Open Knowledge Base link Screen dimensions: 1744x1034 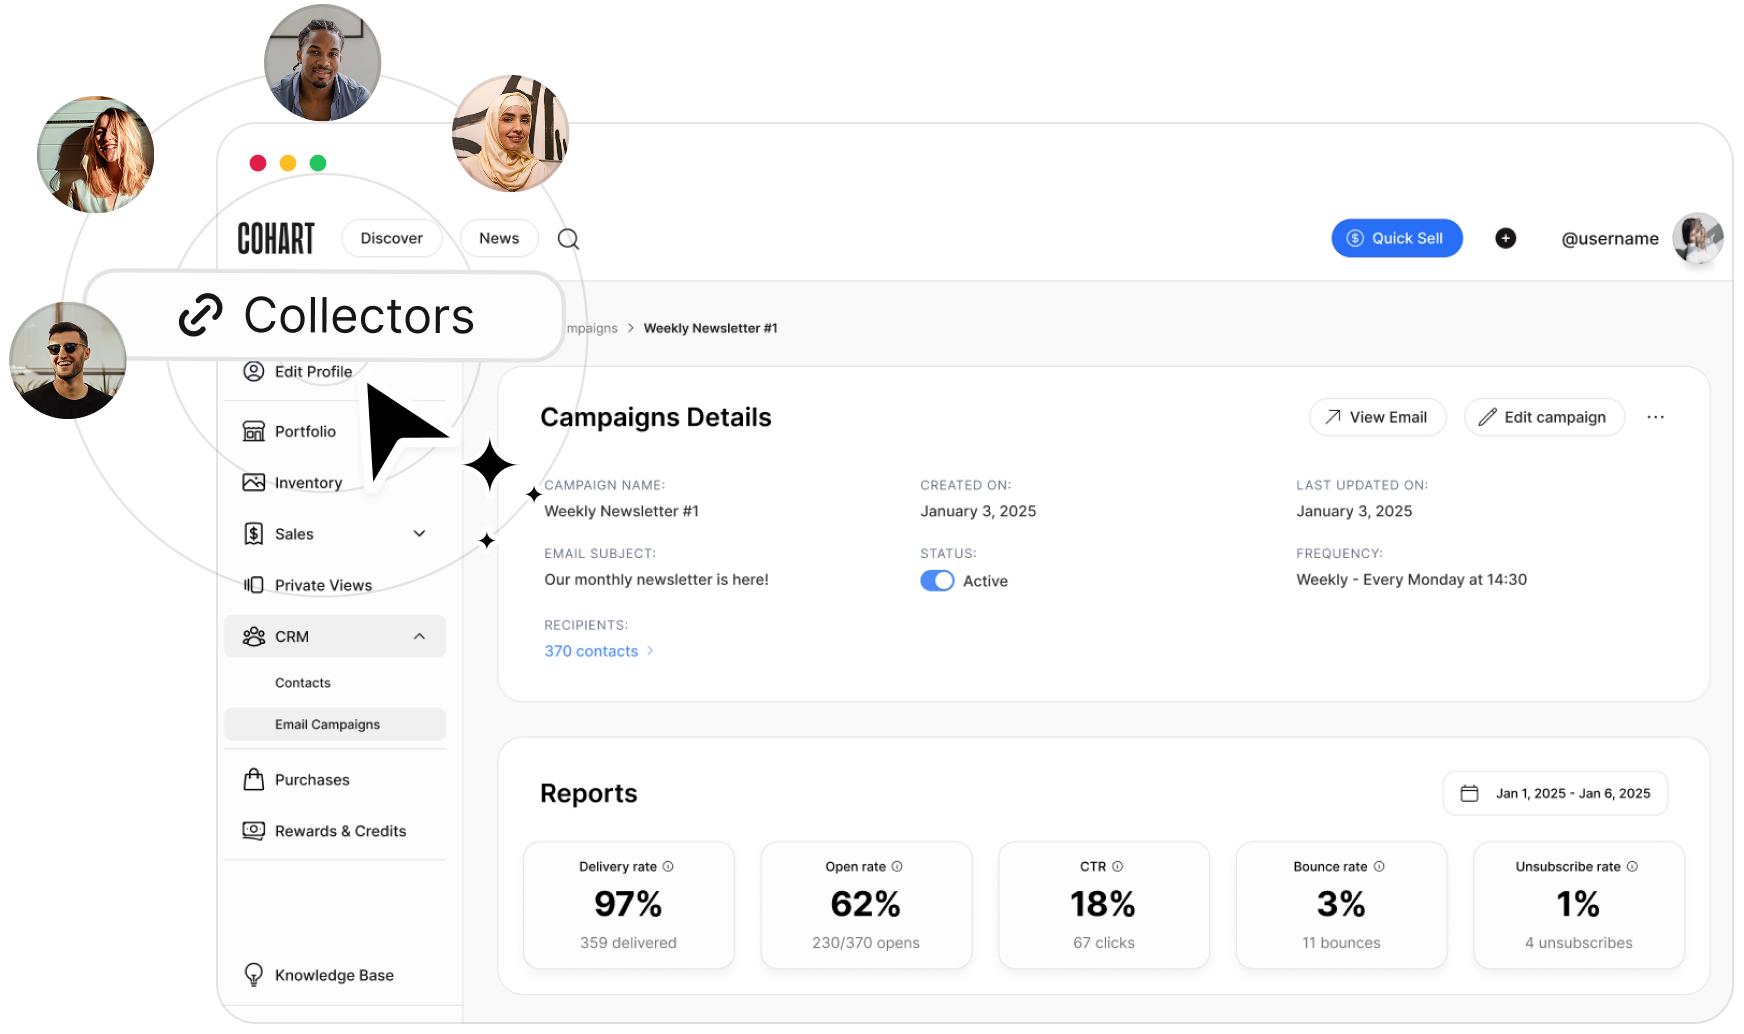[335, 974]
